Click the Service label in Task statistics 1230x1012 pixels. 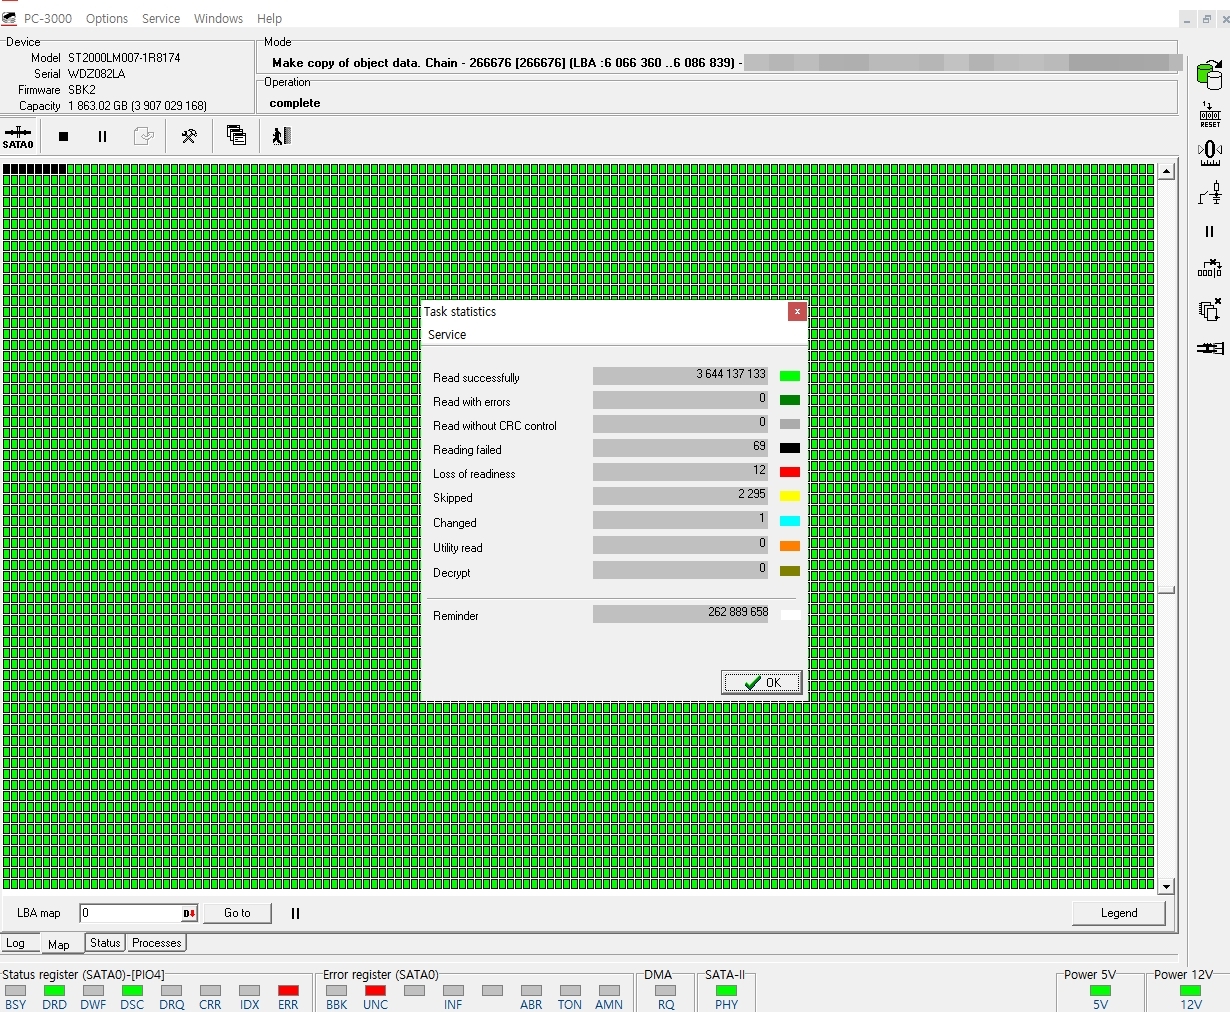click(x=447, y=335)
